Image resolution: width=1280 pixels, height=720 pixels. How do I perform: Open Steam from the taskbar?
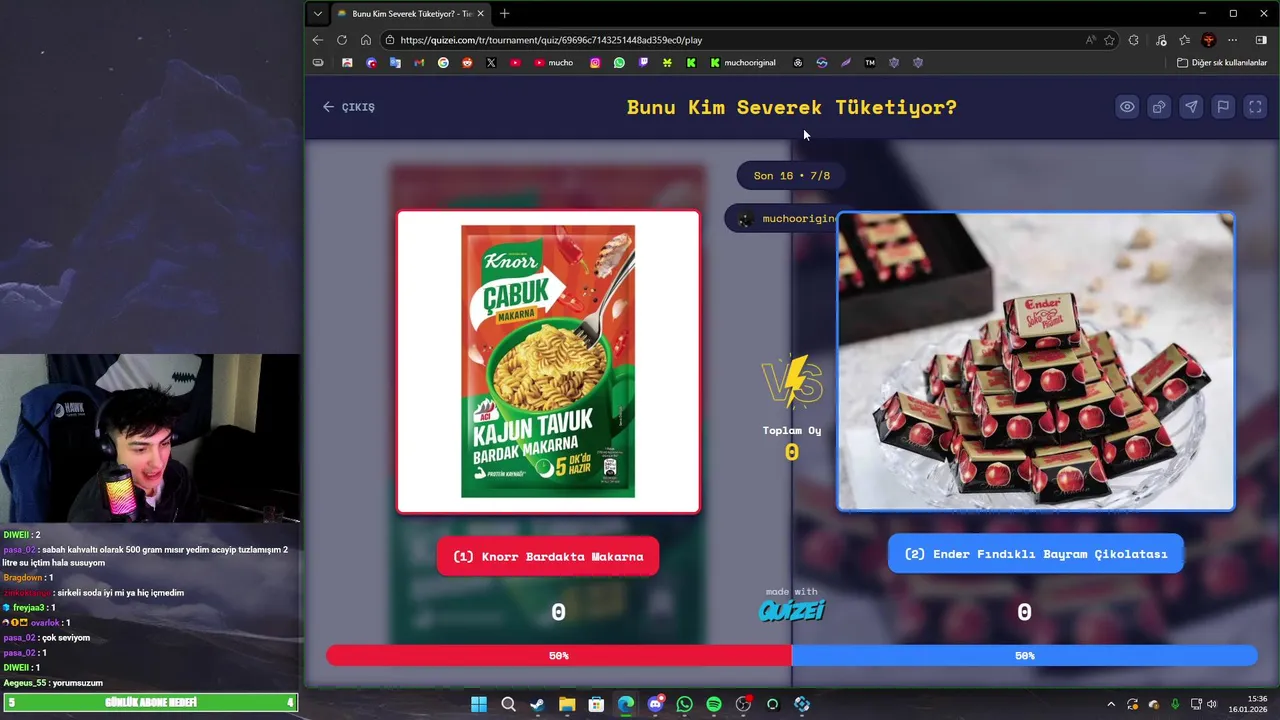[x=537, y=704]
